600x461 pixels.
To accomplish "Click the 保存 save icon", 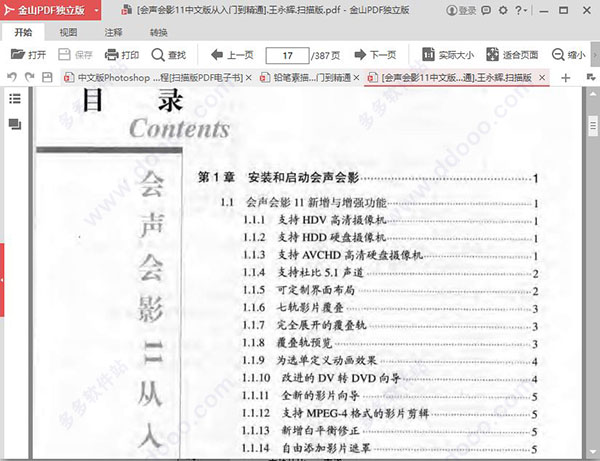I will pos(64,55).
